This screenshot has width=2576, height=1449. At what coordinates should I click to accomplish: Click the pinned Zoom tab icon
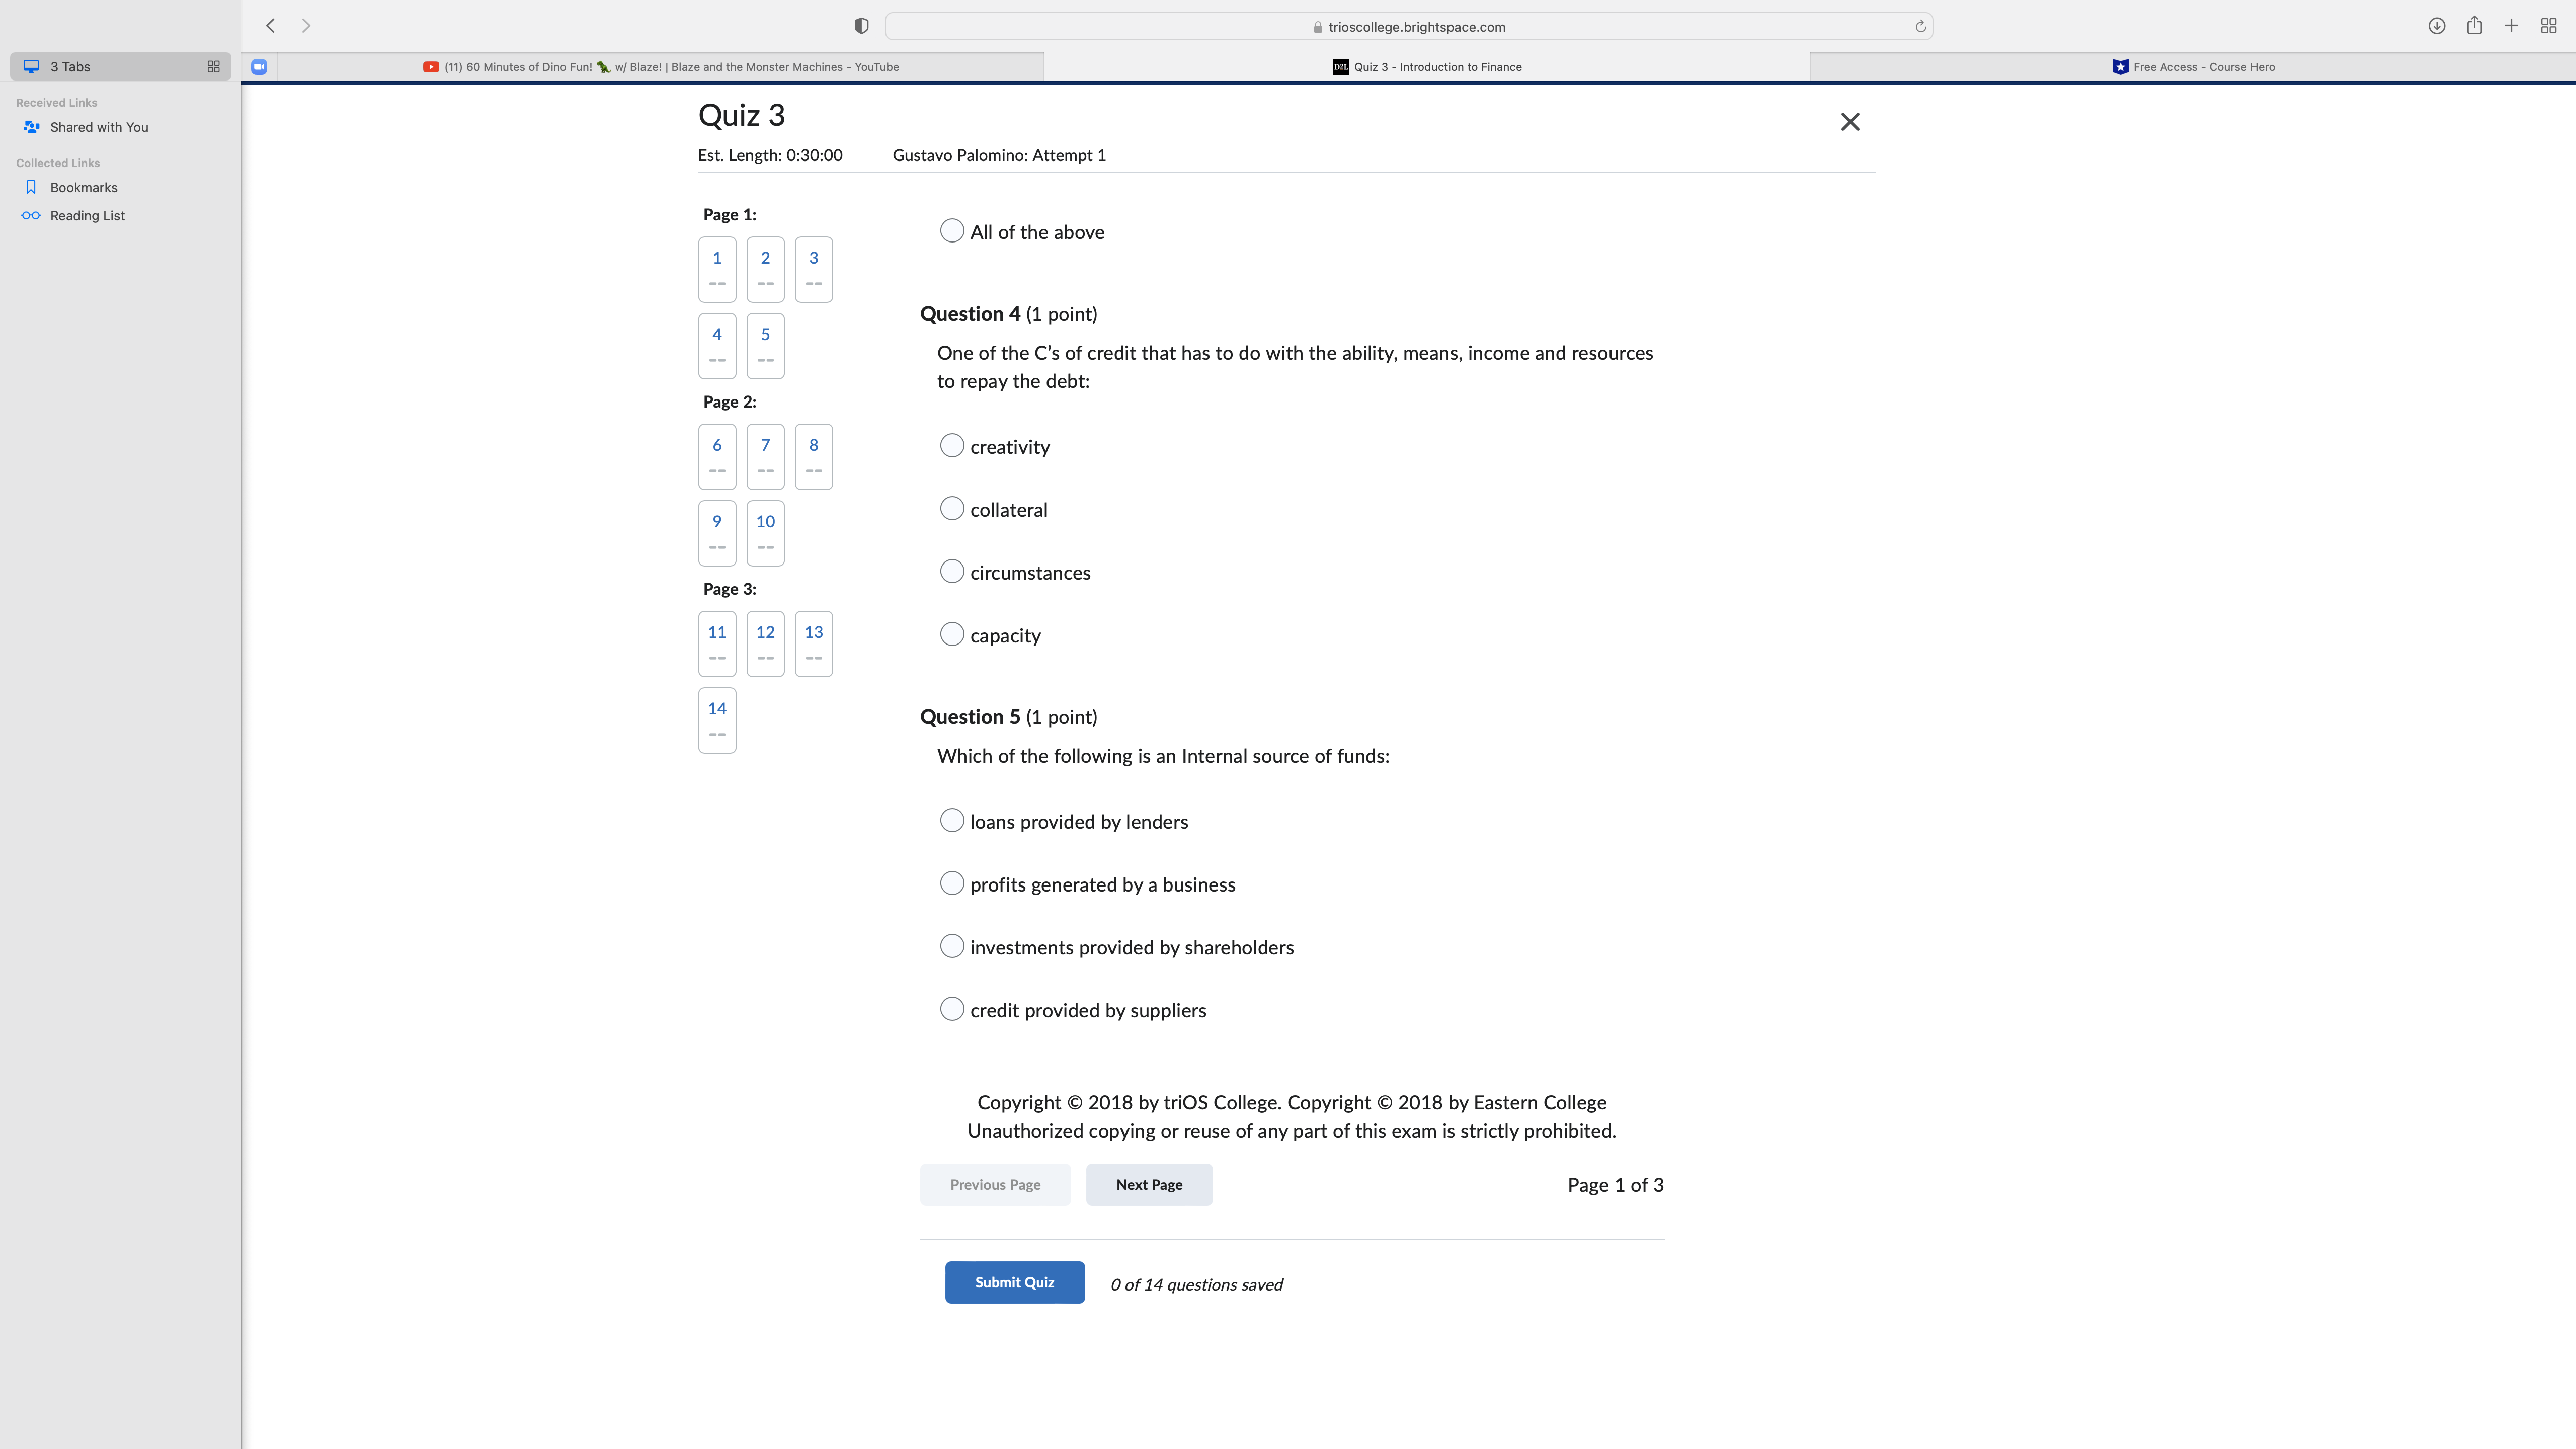[x=259, y=66]
